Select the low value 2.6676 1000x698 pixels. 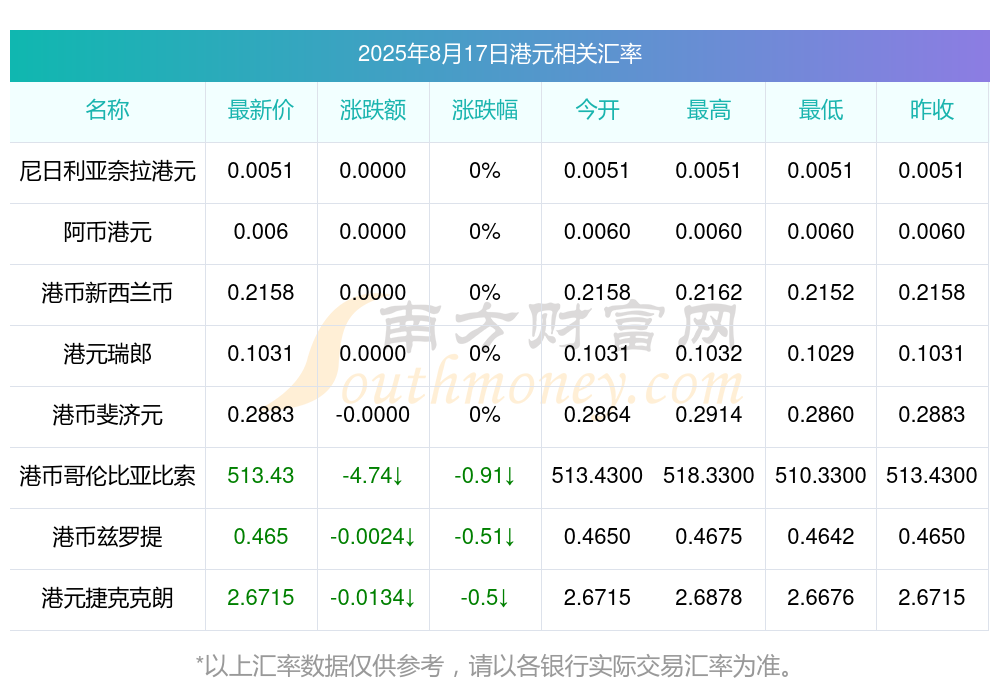point(821,598)
